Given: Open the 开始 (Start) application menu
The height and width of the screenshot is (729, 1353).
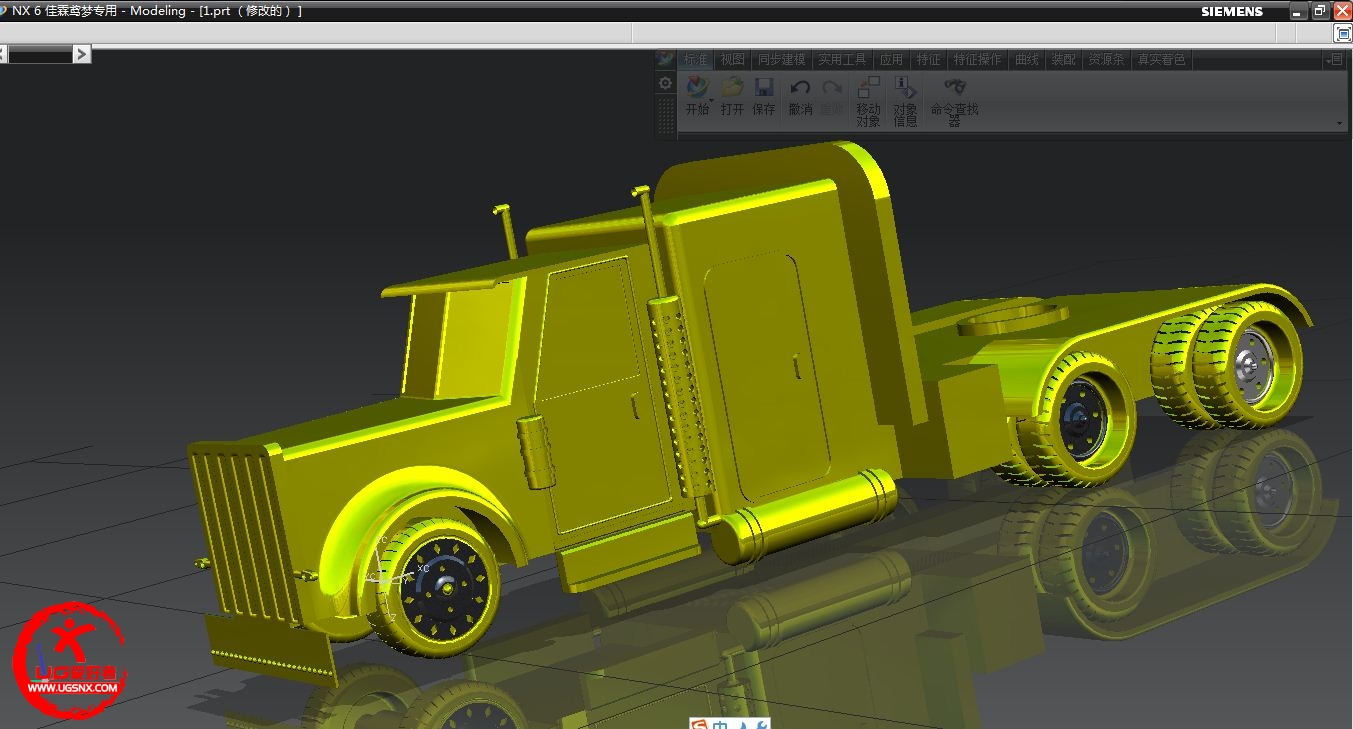Looking at the screenshot, I should point(697,96).
